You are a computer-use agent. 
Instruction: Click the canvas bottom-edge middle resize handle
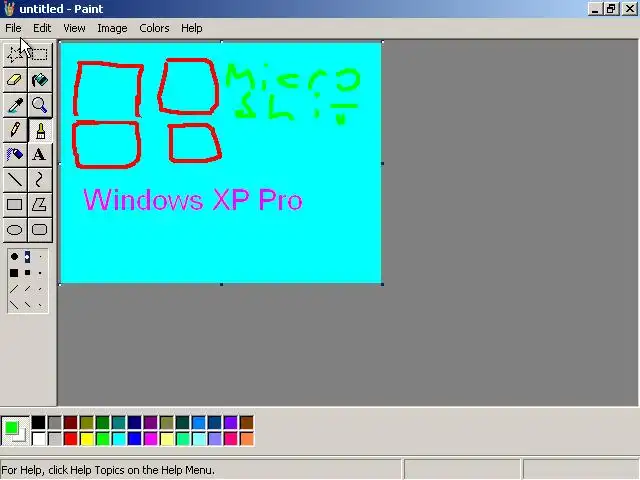point(221,284)
